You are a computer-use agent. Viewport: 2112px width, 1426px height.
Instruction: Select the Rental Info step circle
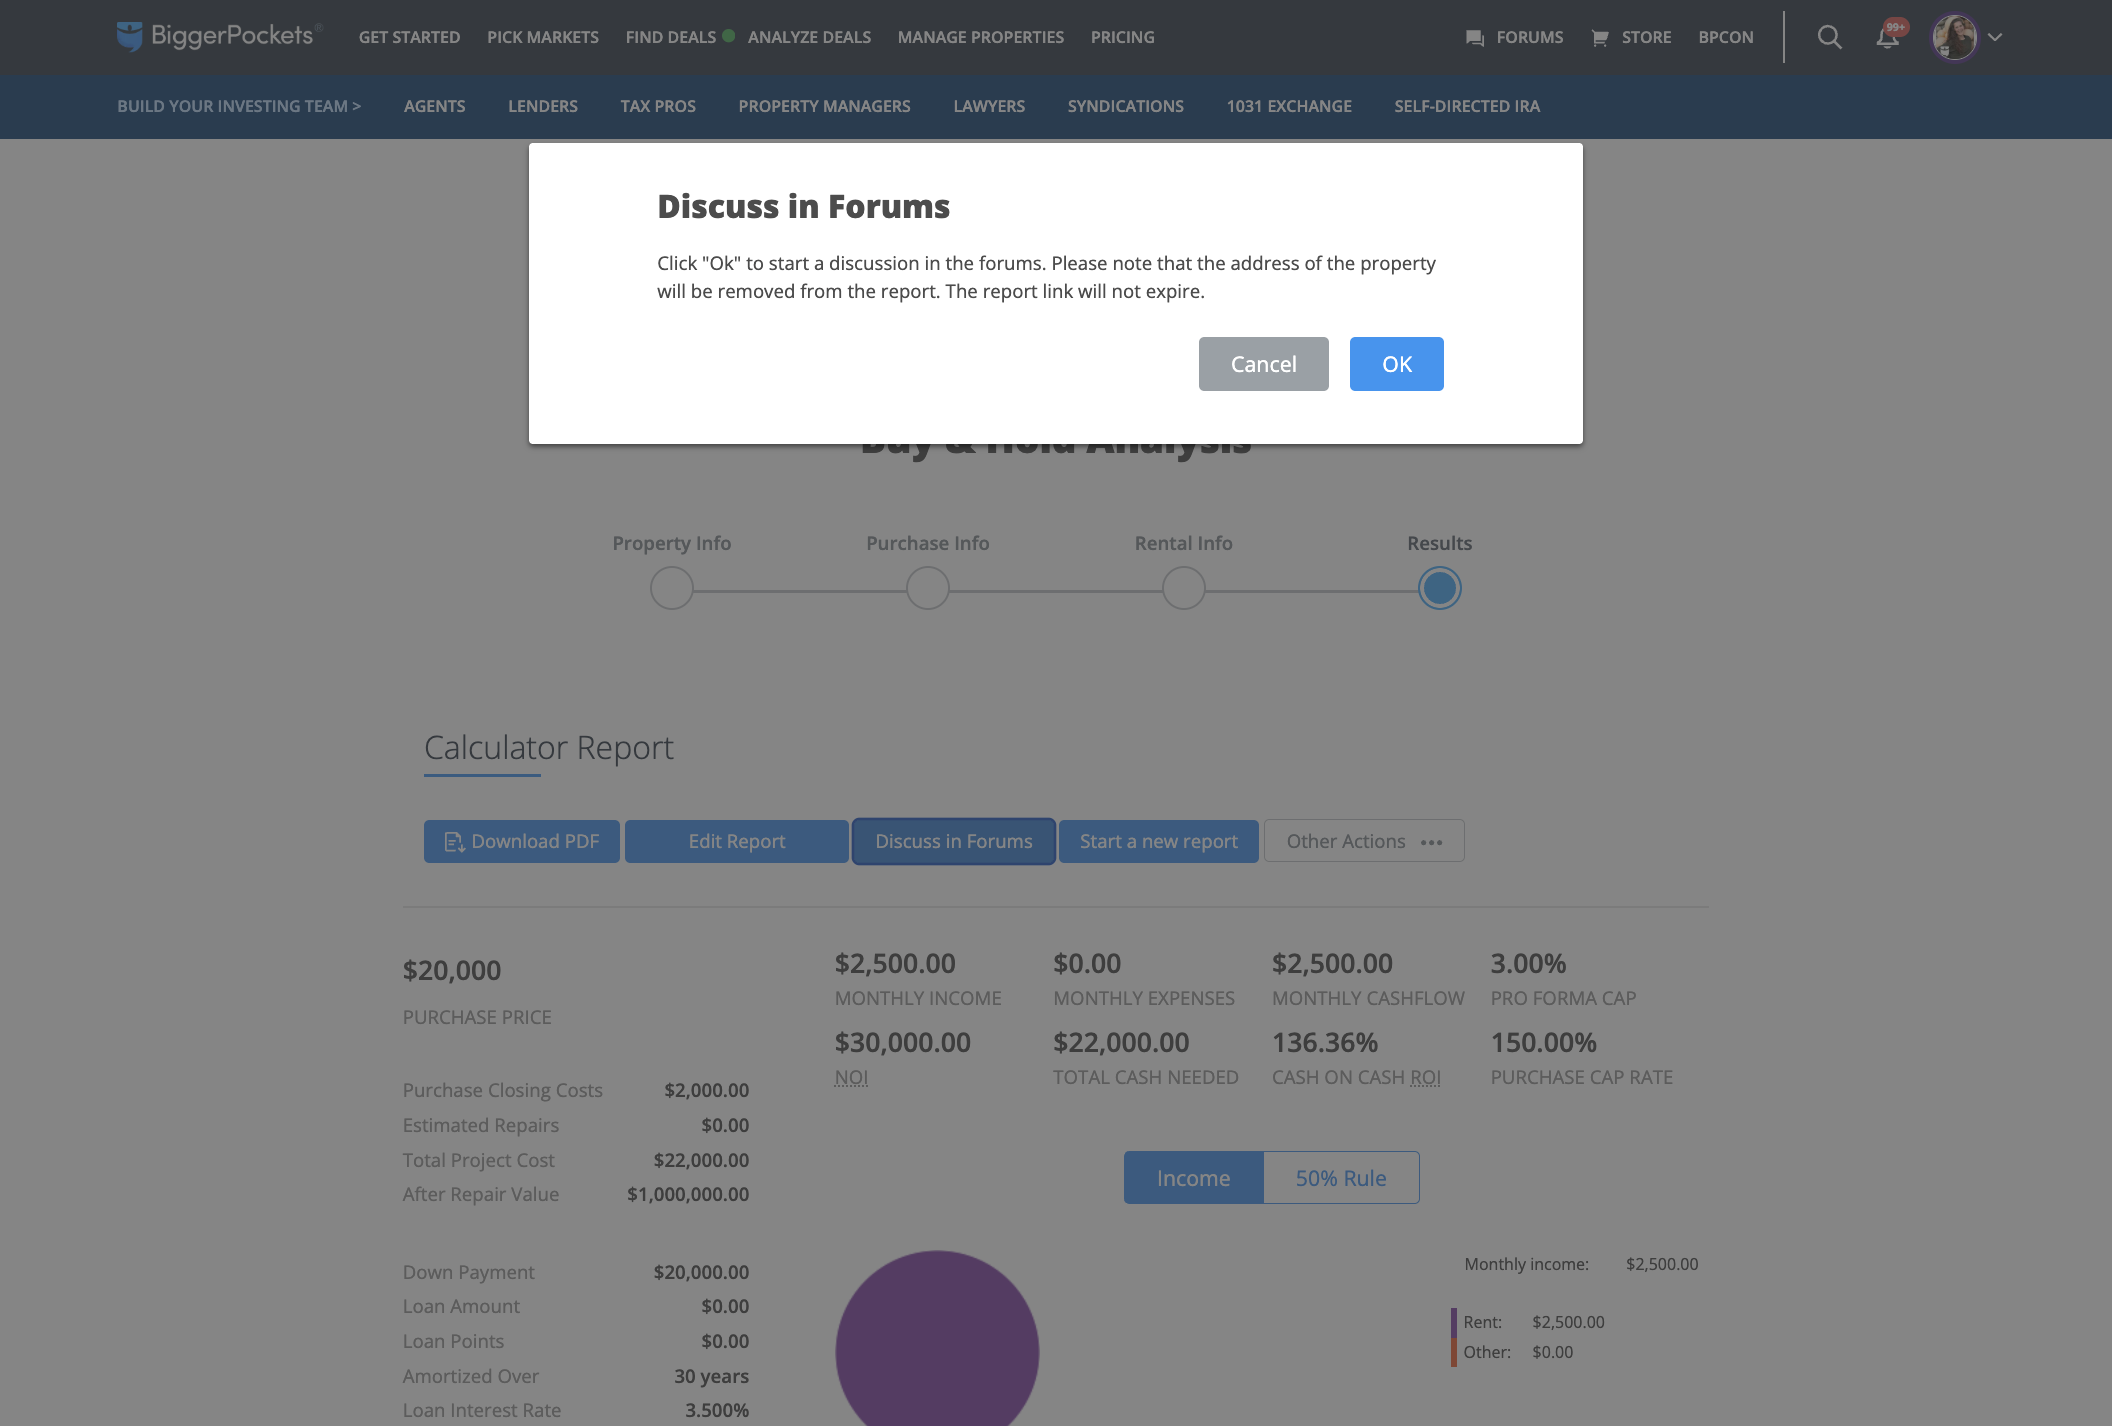click(1184, 588)
